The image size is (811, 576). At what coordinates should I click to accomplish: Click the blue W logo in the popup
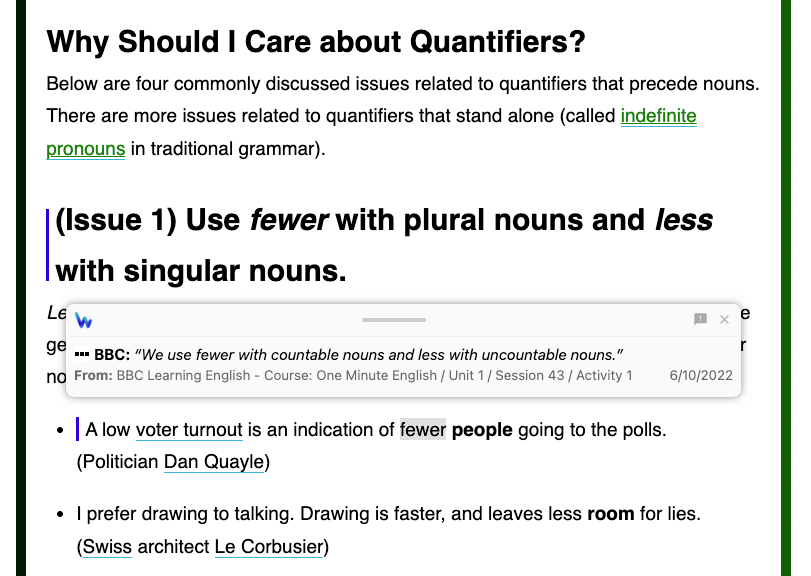[85, 320]
